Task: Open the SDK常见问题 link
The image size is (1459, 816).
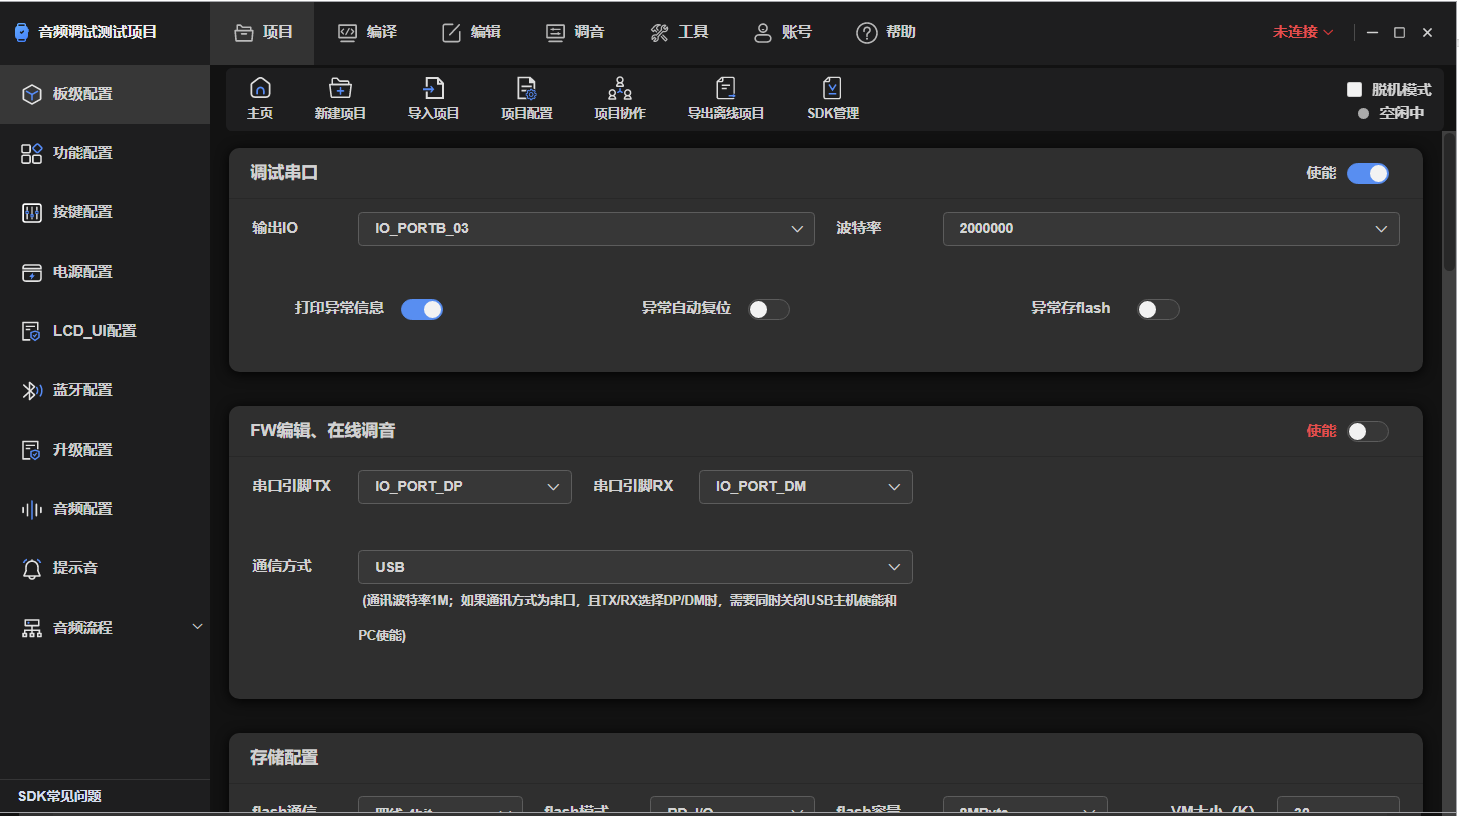Action: coord(60,797)
